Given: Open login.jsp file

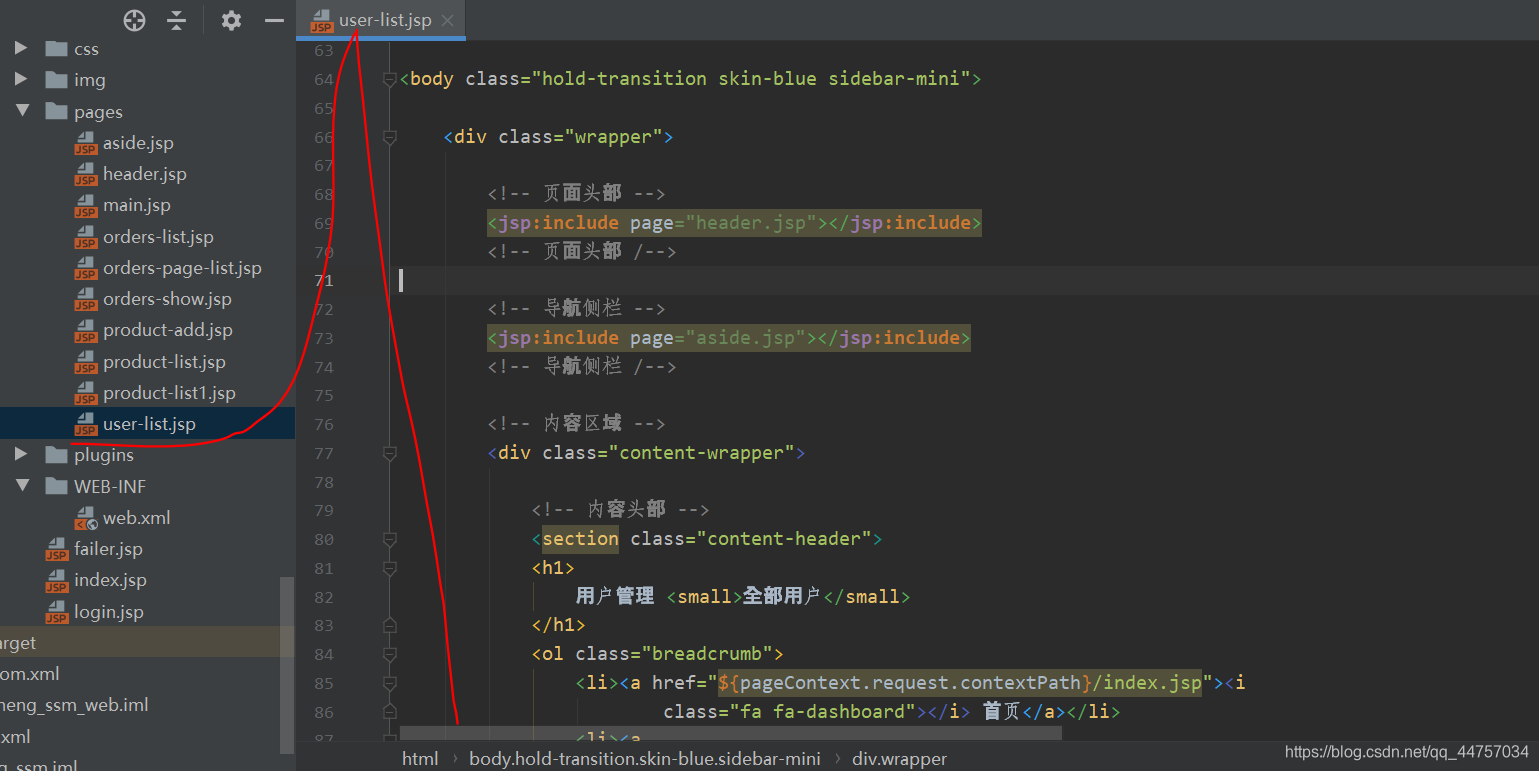Looking at the screenshot, I should [108, 612].
